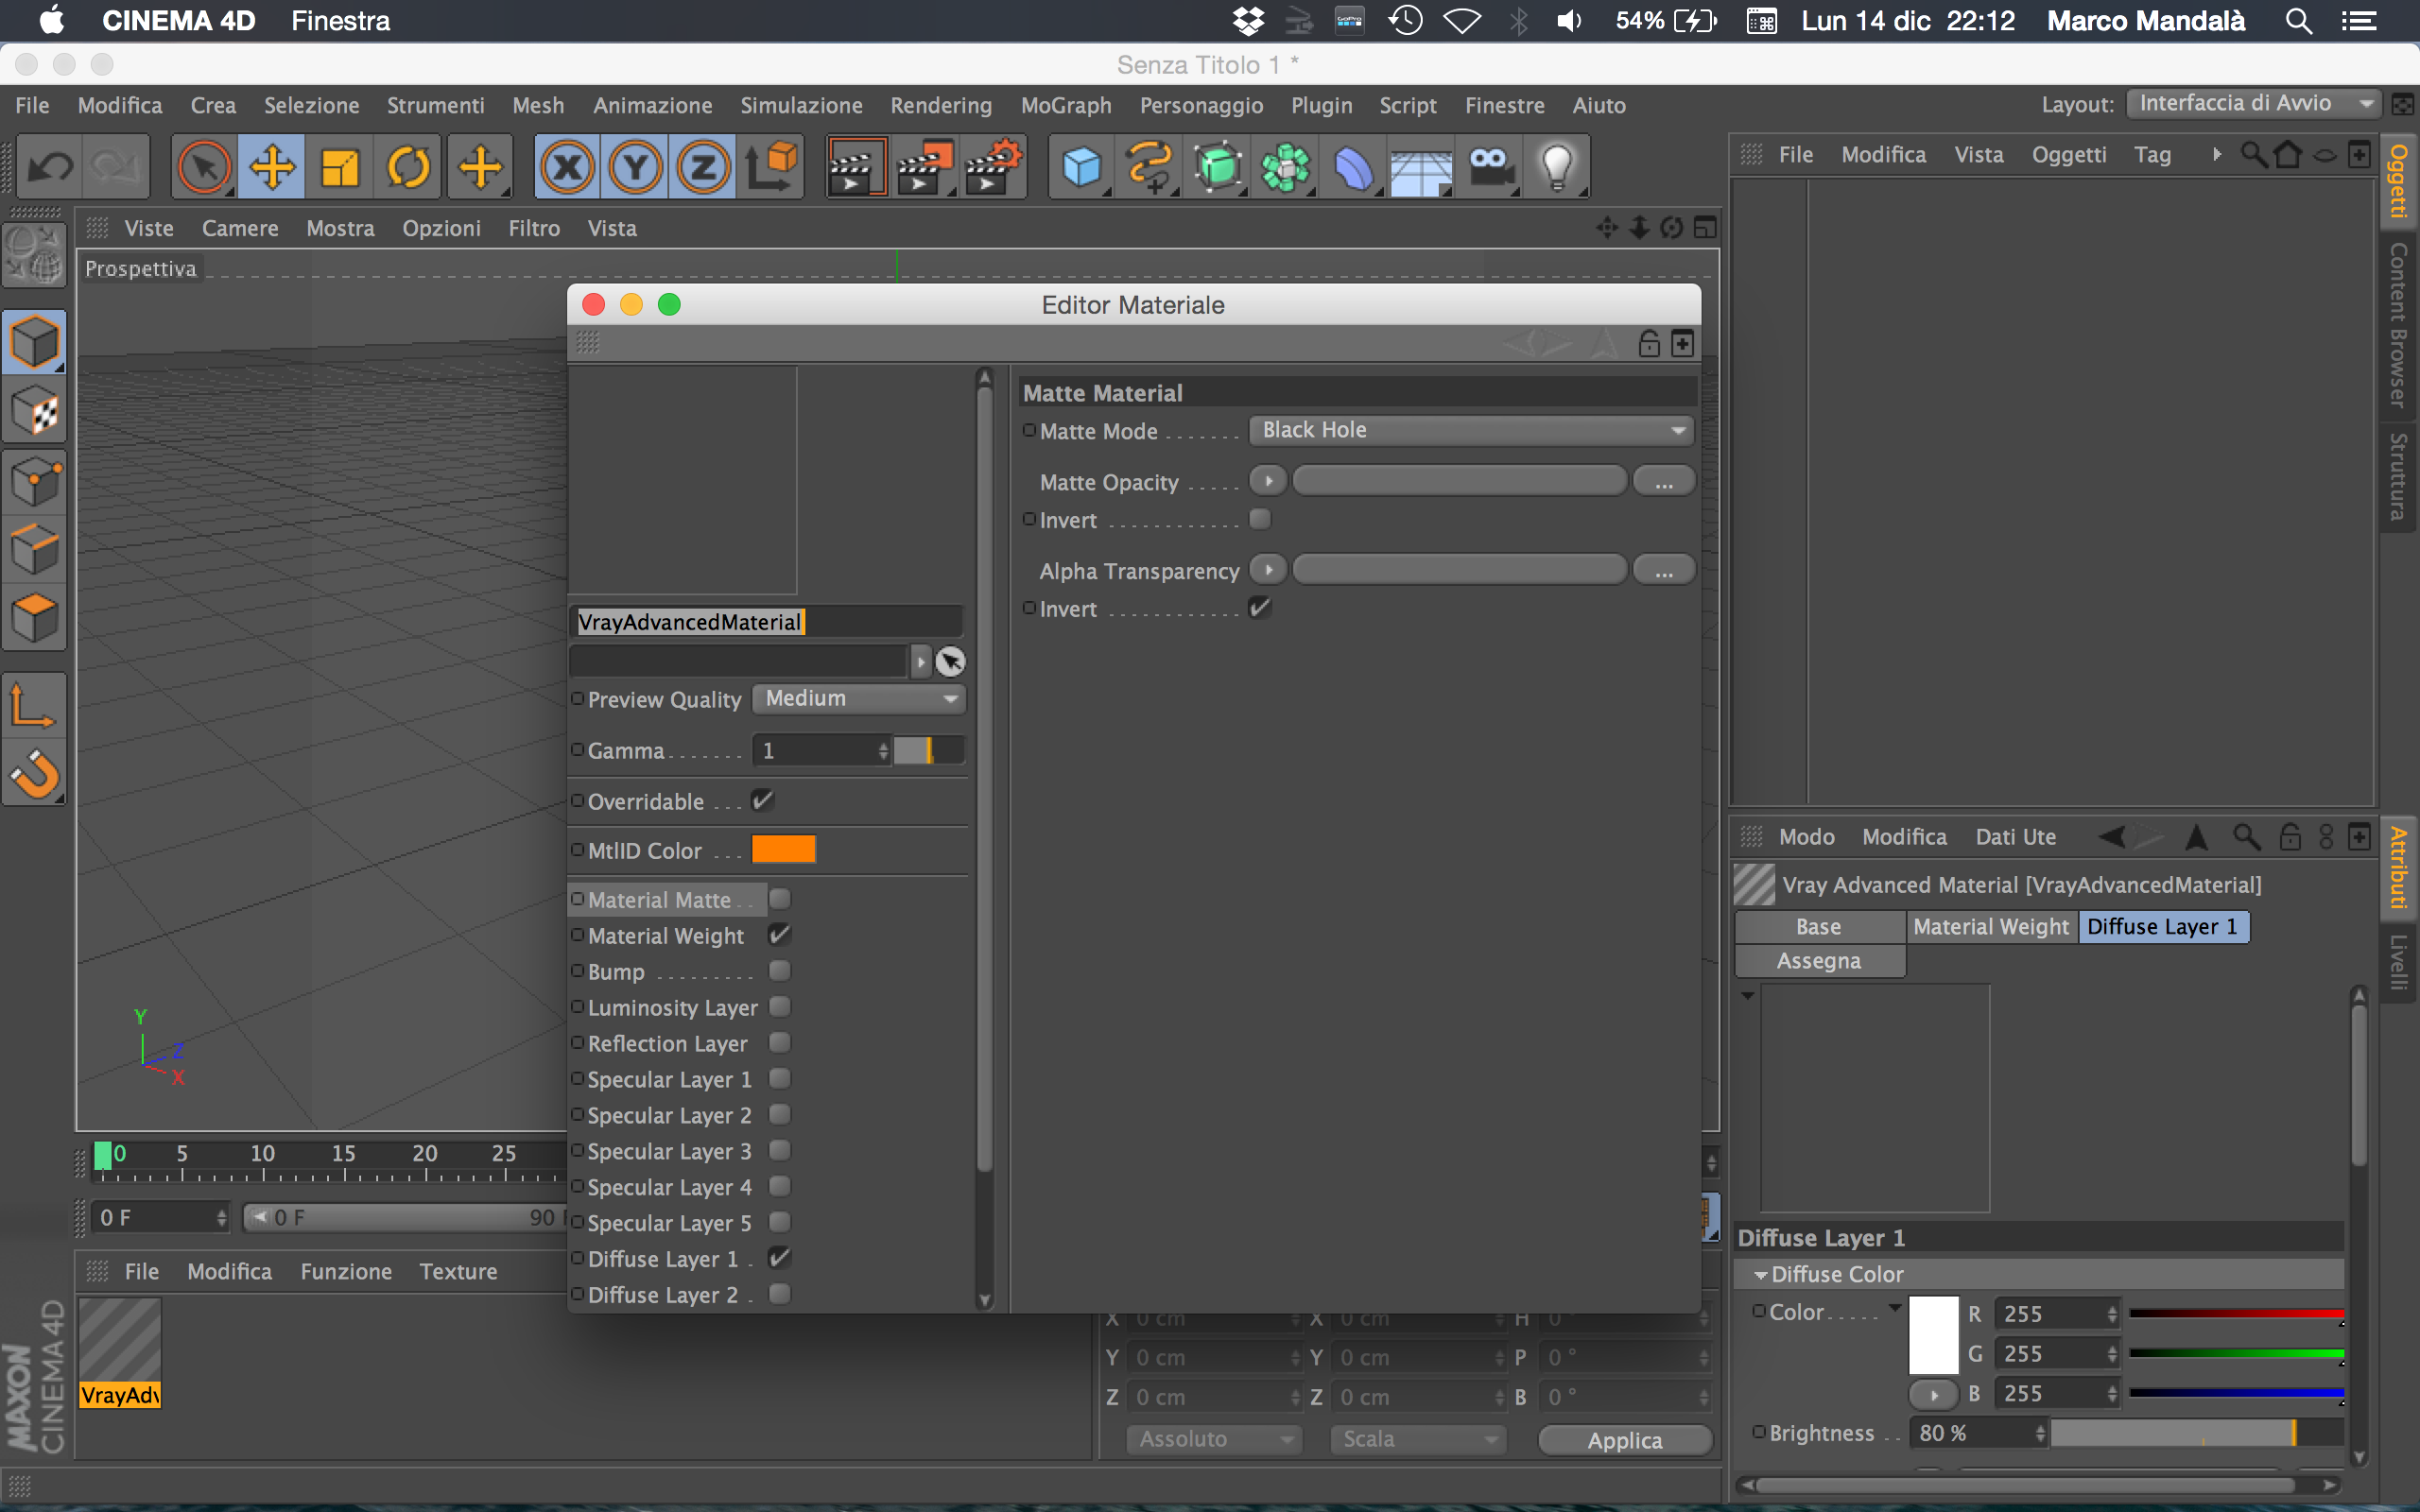Click the Assegna button

coord(1818,961)
